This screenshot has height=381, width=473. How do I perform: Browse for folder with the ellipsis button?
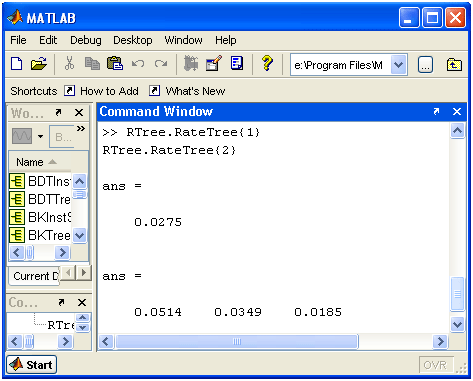[x=425, y=65]
